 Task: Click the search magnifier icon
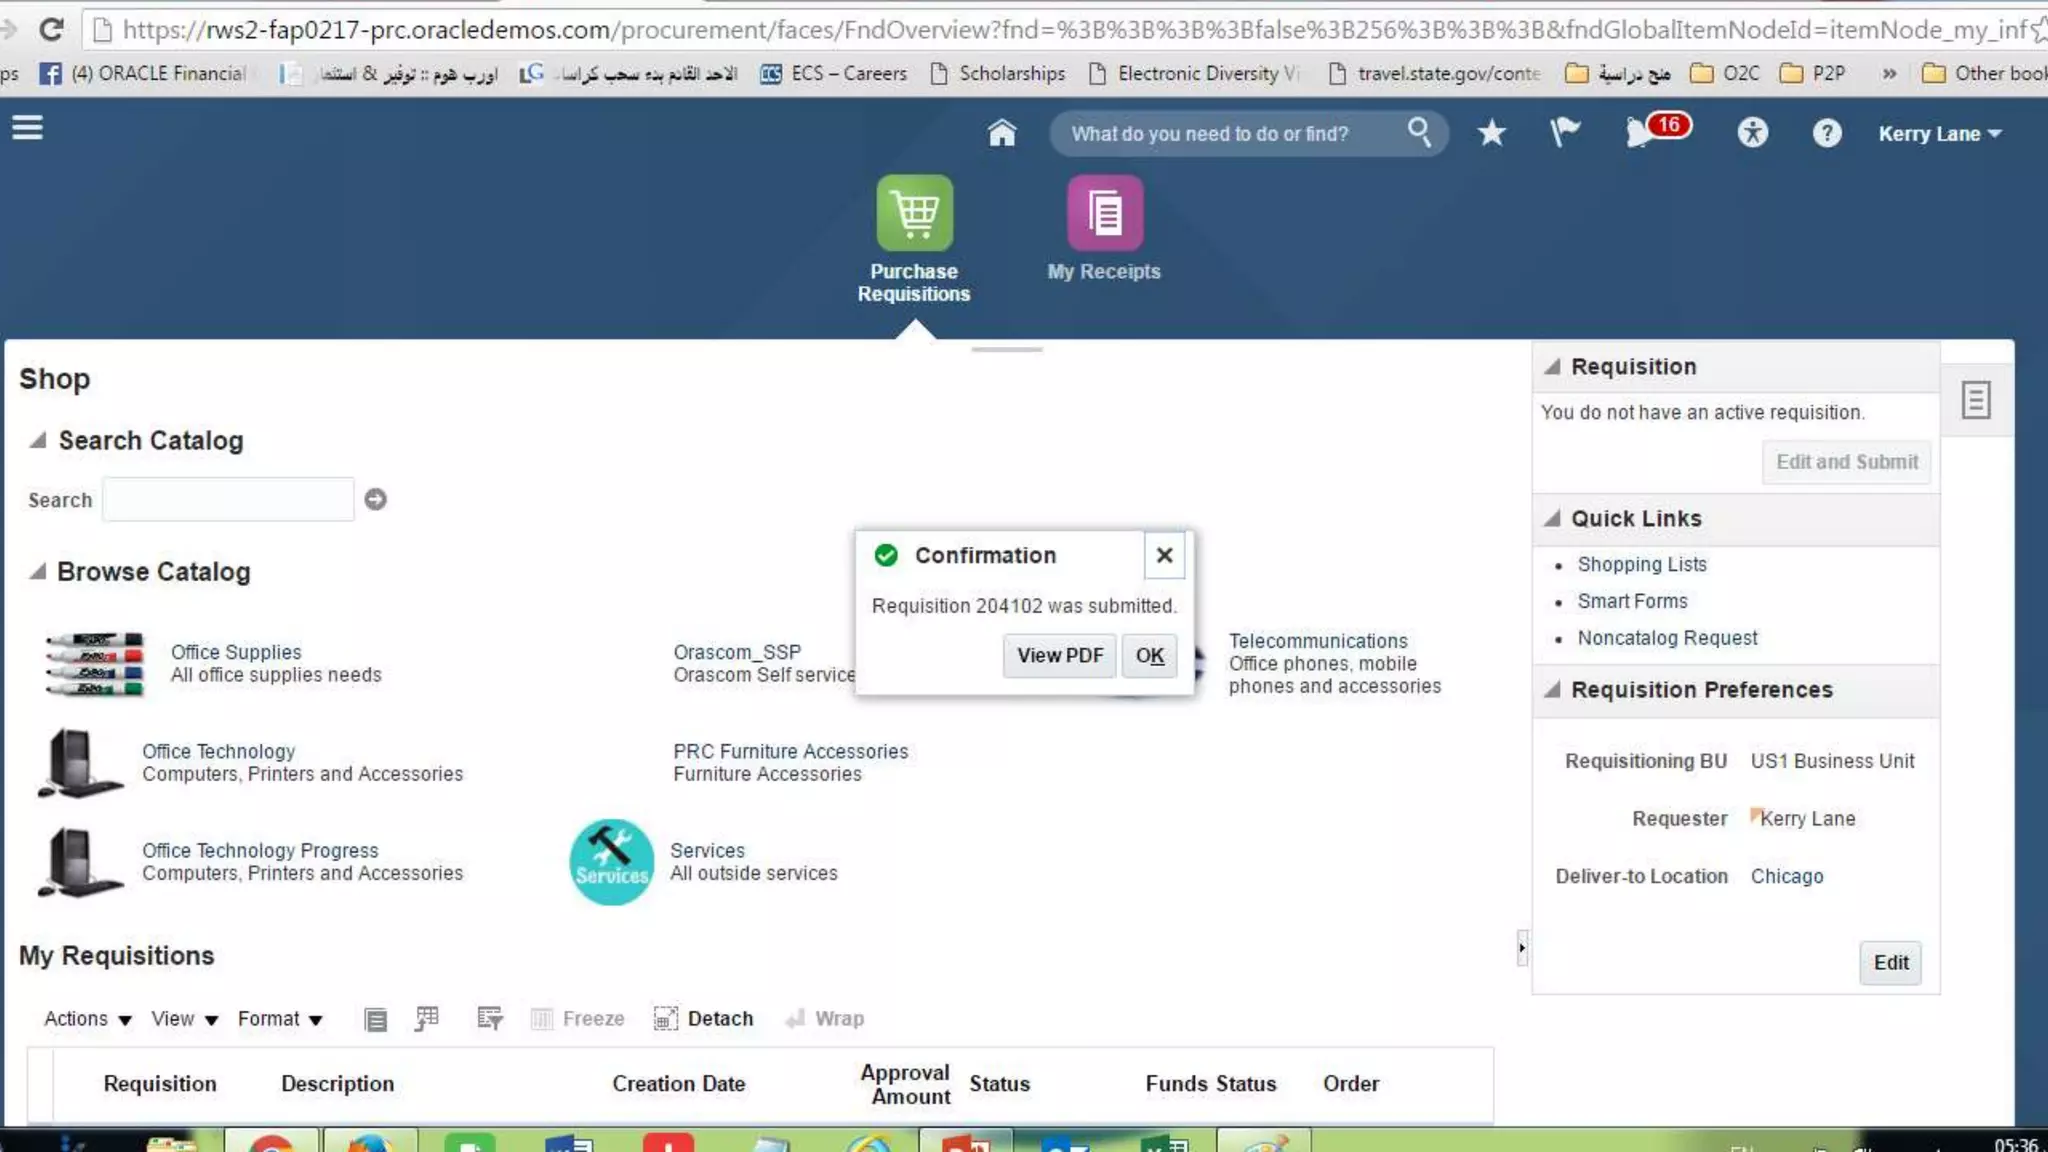(1419, 132)
